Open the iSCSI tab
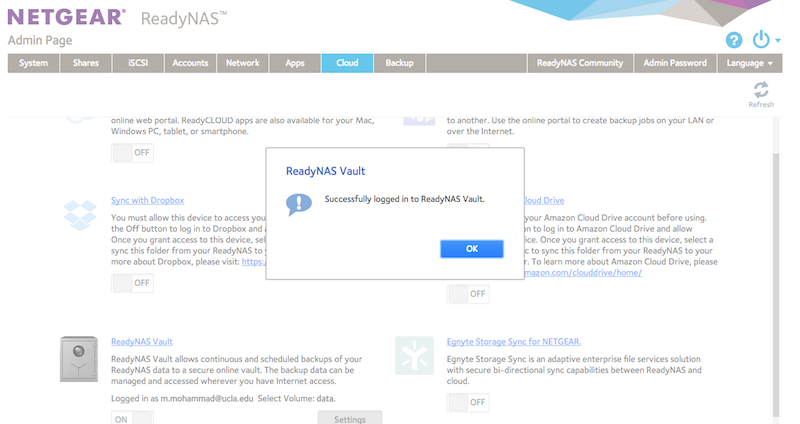The width and height of the screenshot is (800, 424). (x=138, y=63)
